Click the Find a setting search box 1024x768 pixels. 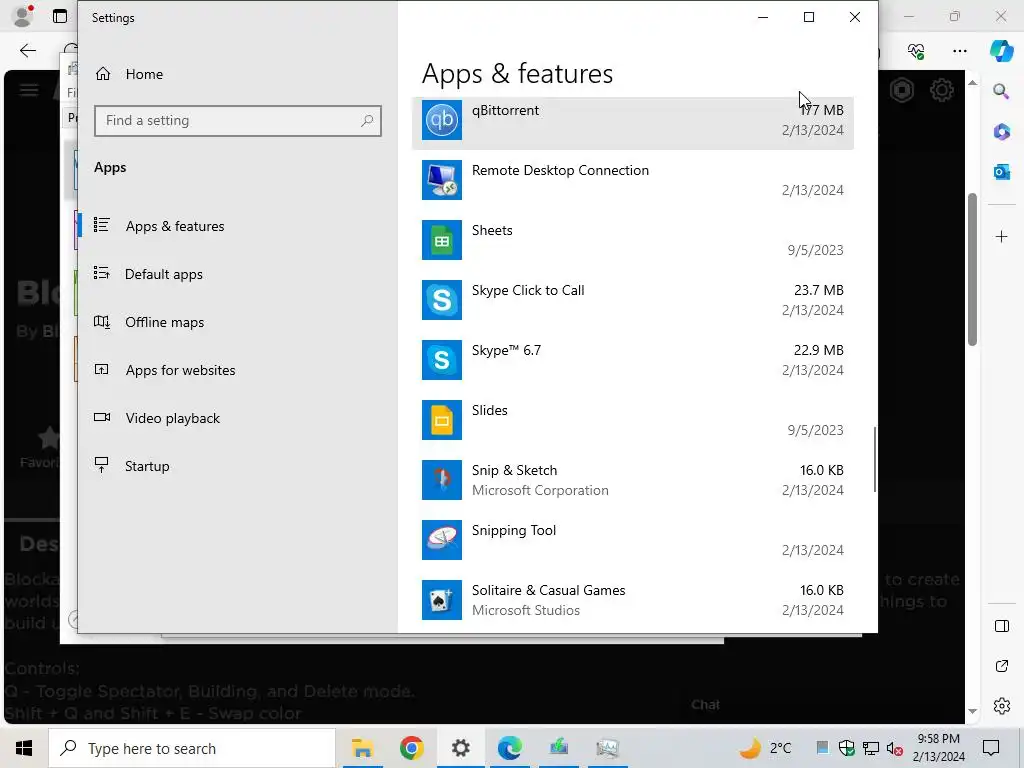pos(238,121)
